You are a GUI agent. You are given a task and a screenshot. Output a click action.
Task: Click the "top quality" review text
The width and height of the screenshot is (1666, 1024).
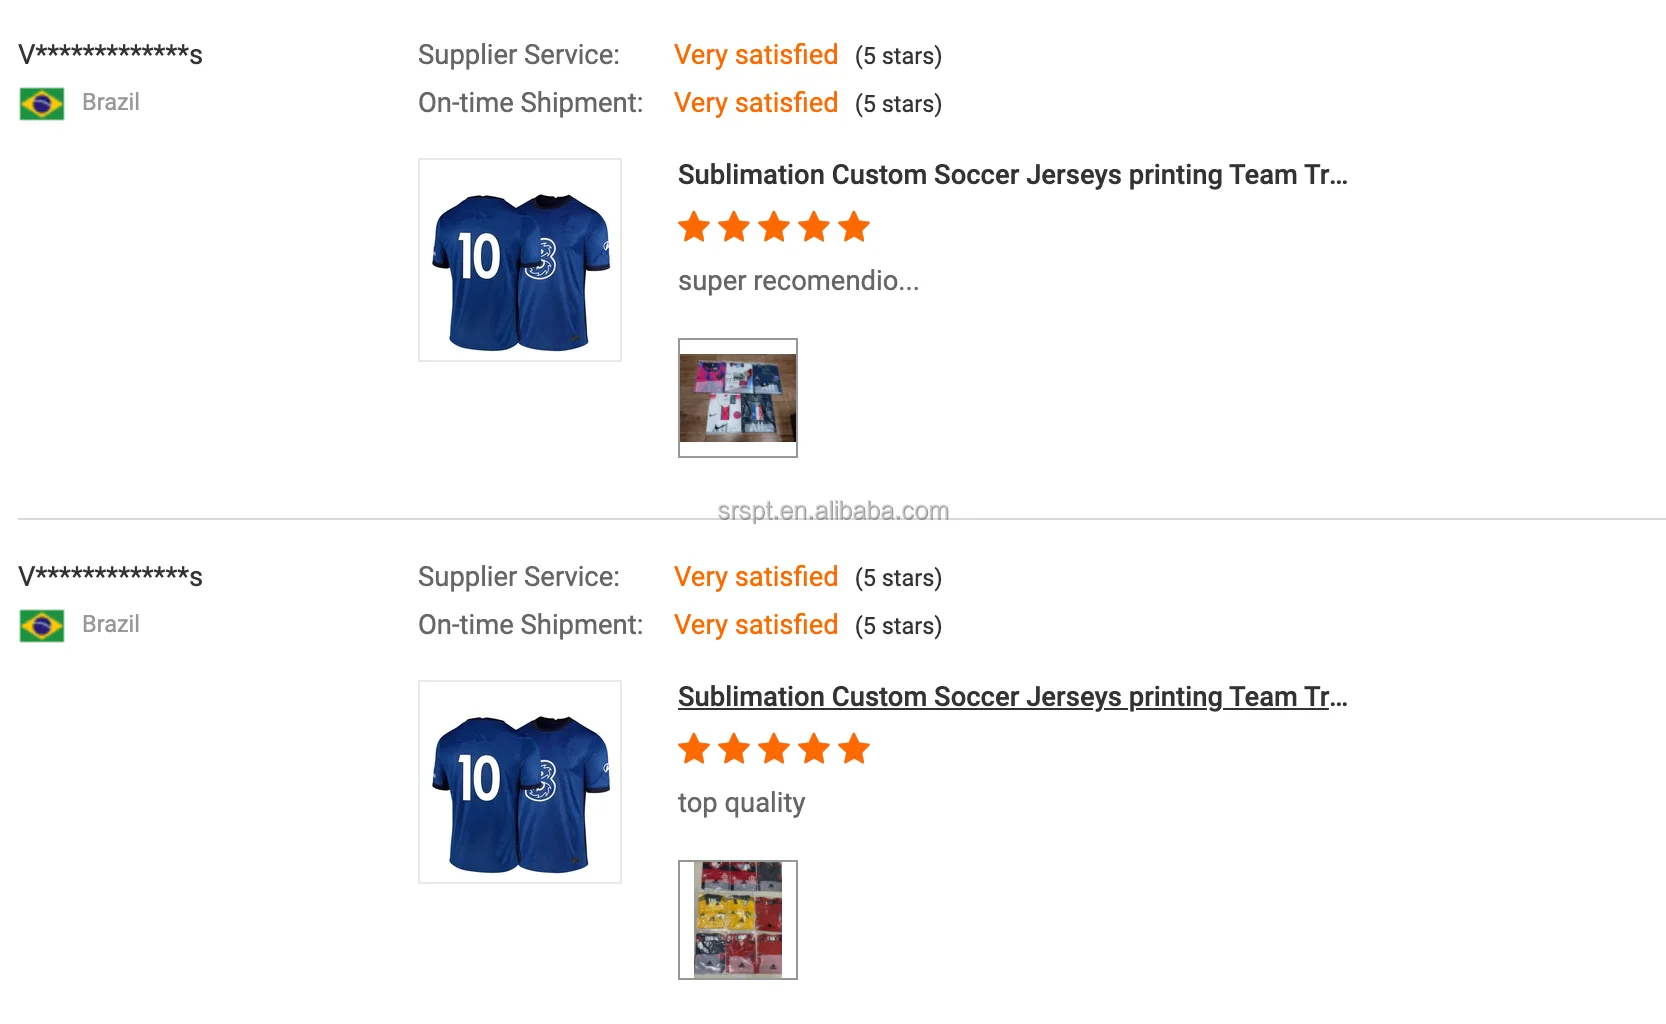(x=741, y=803)
